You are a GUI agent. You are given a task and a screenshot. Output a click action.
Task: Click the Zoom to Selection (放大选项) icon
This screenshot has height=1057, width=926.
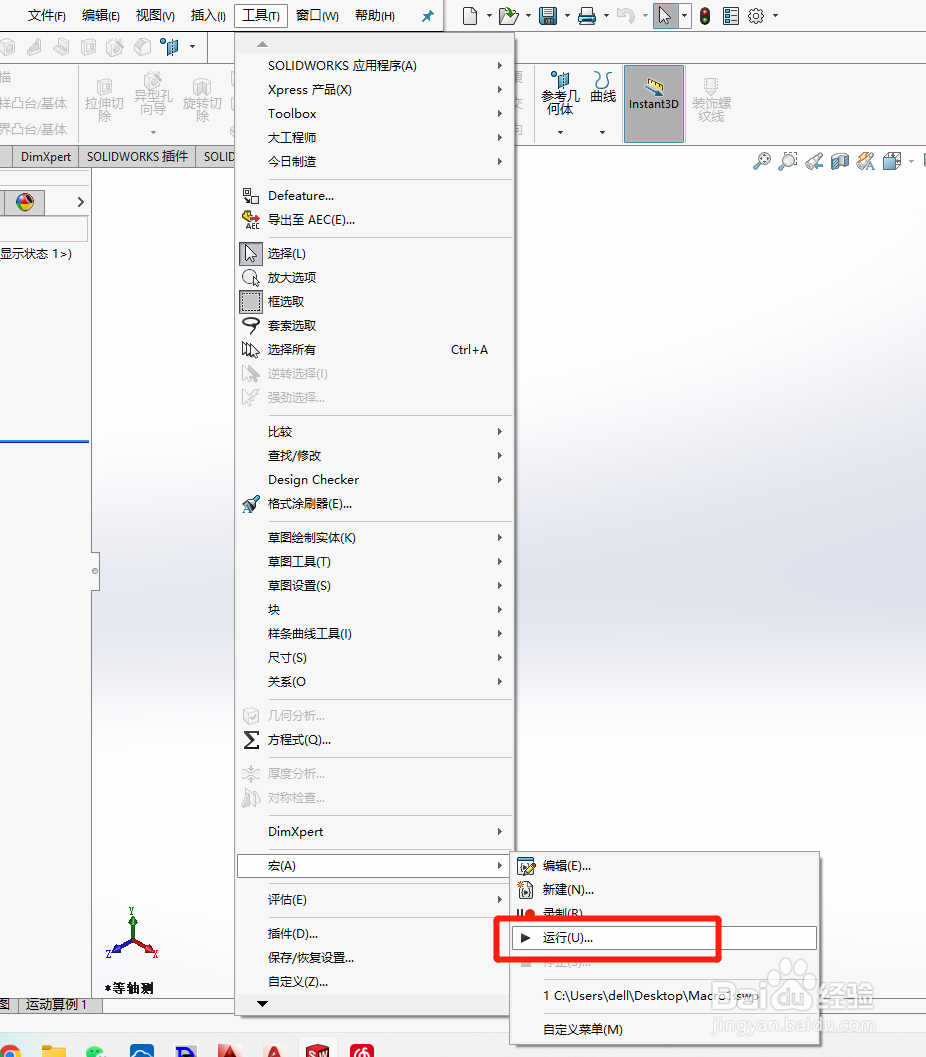tap(251, 278)
